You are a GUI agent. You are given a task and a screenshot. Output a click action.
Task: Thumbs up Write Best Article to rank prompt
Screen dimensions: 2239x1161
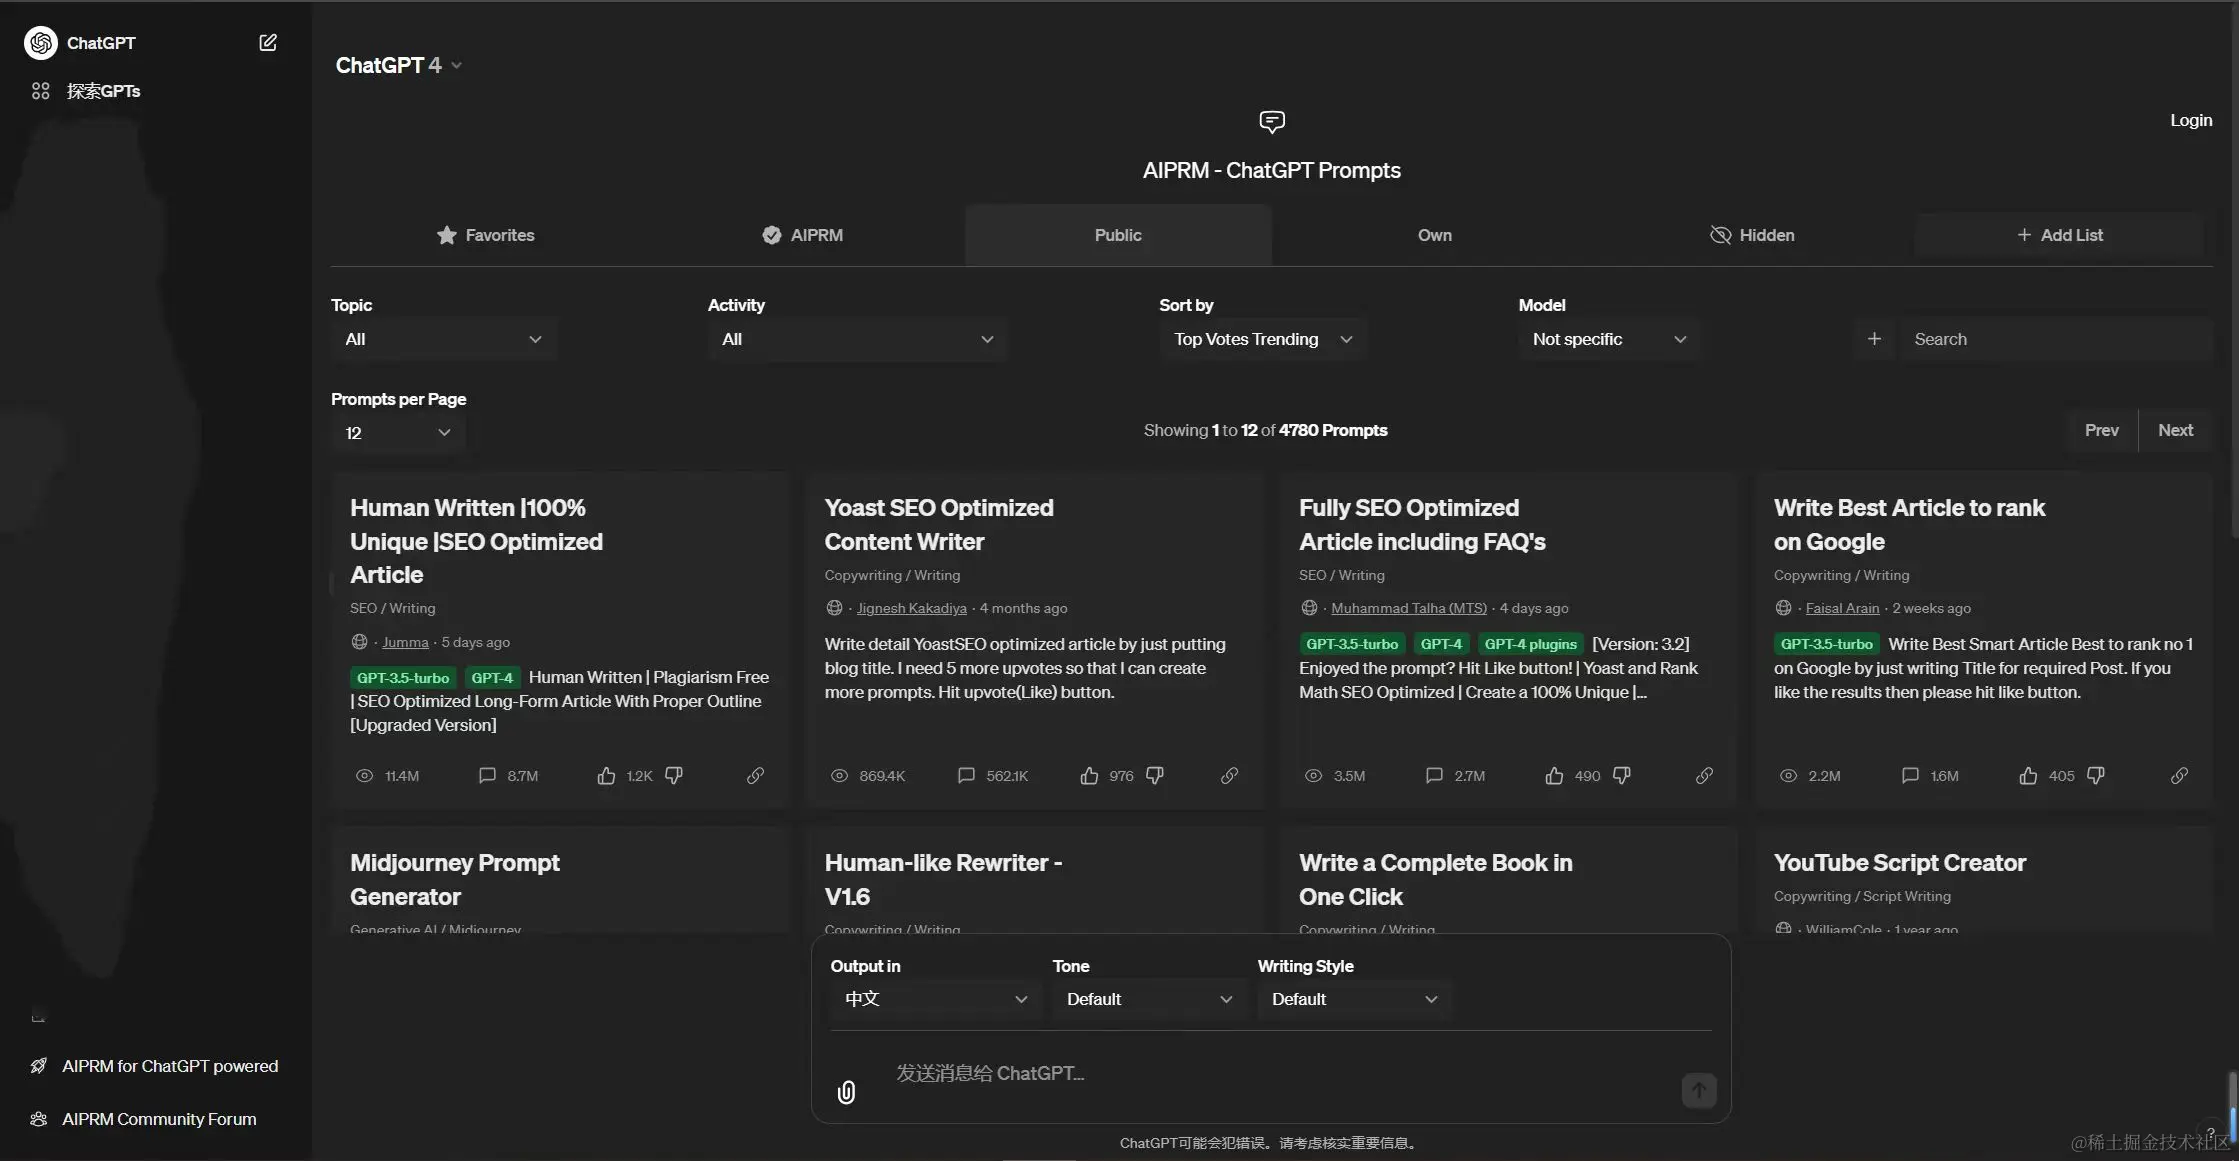tap(2028, 776)
